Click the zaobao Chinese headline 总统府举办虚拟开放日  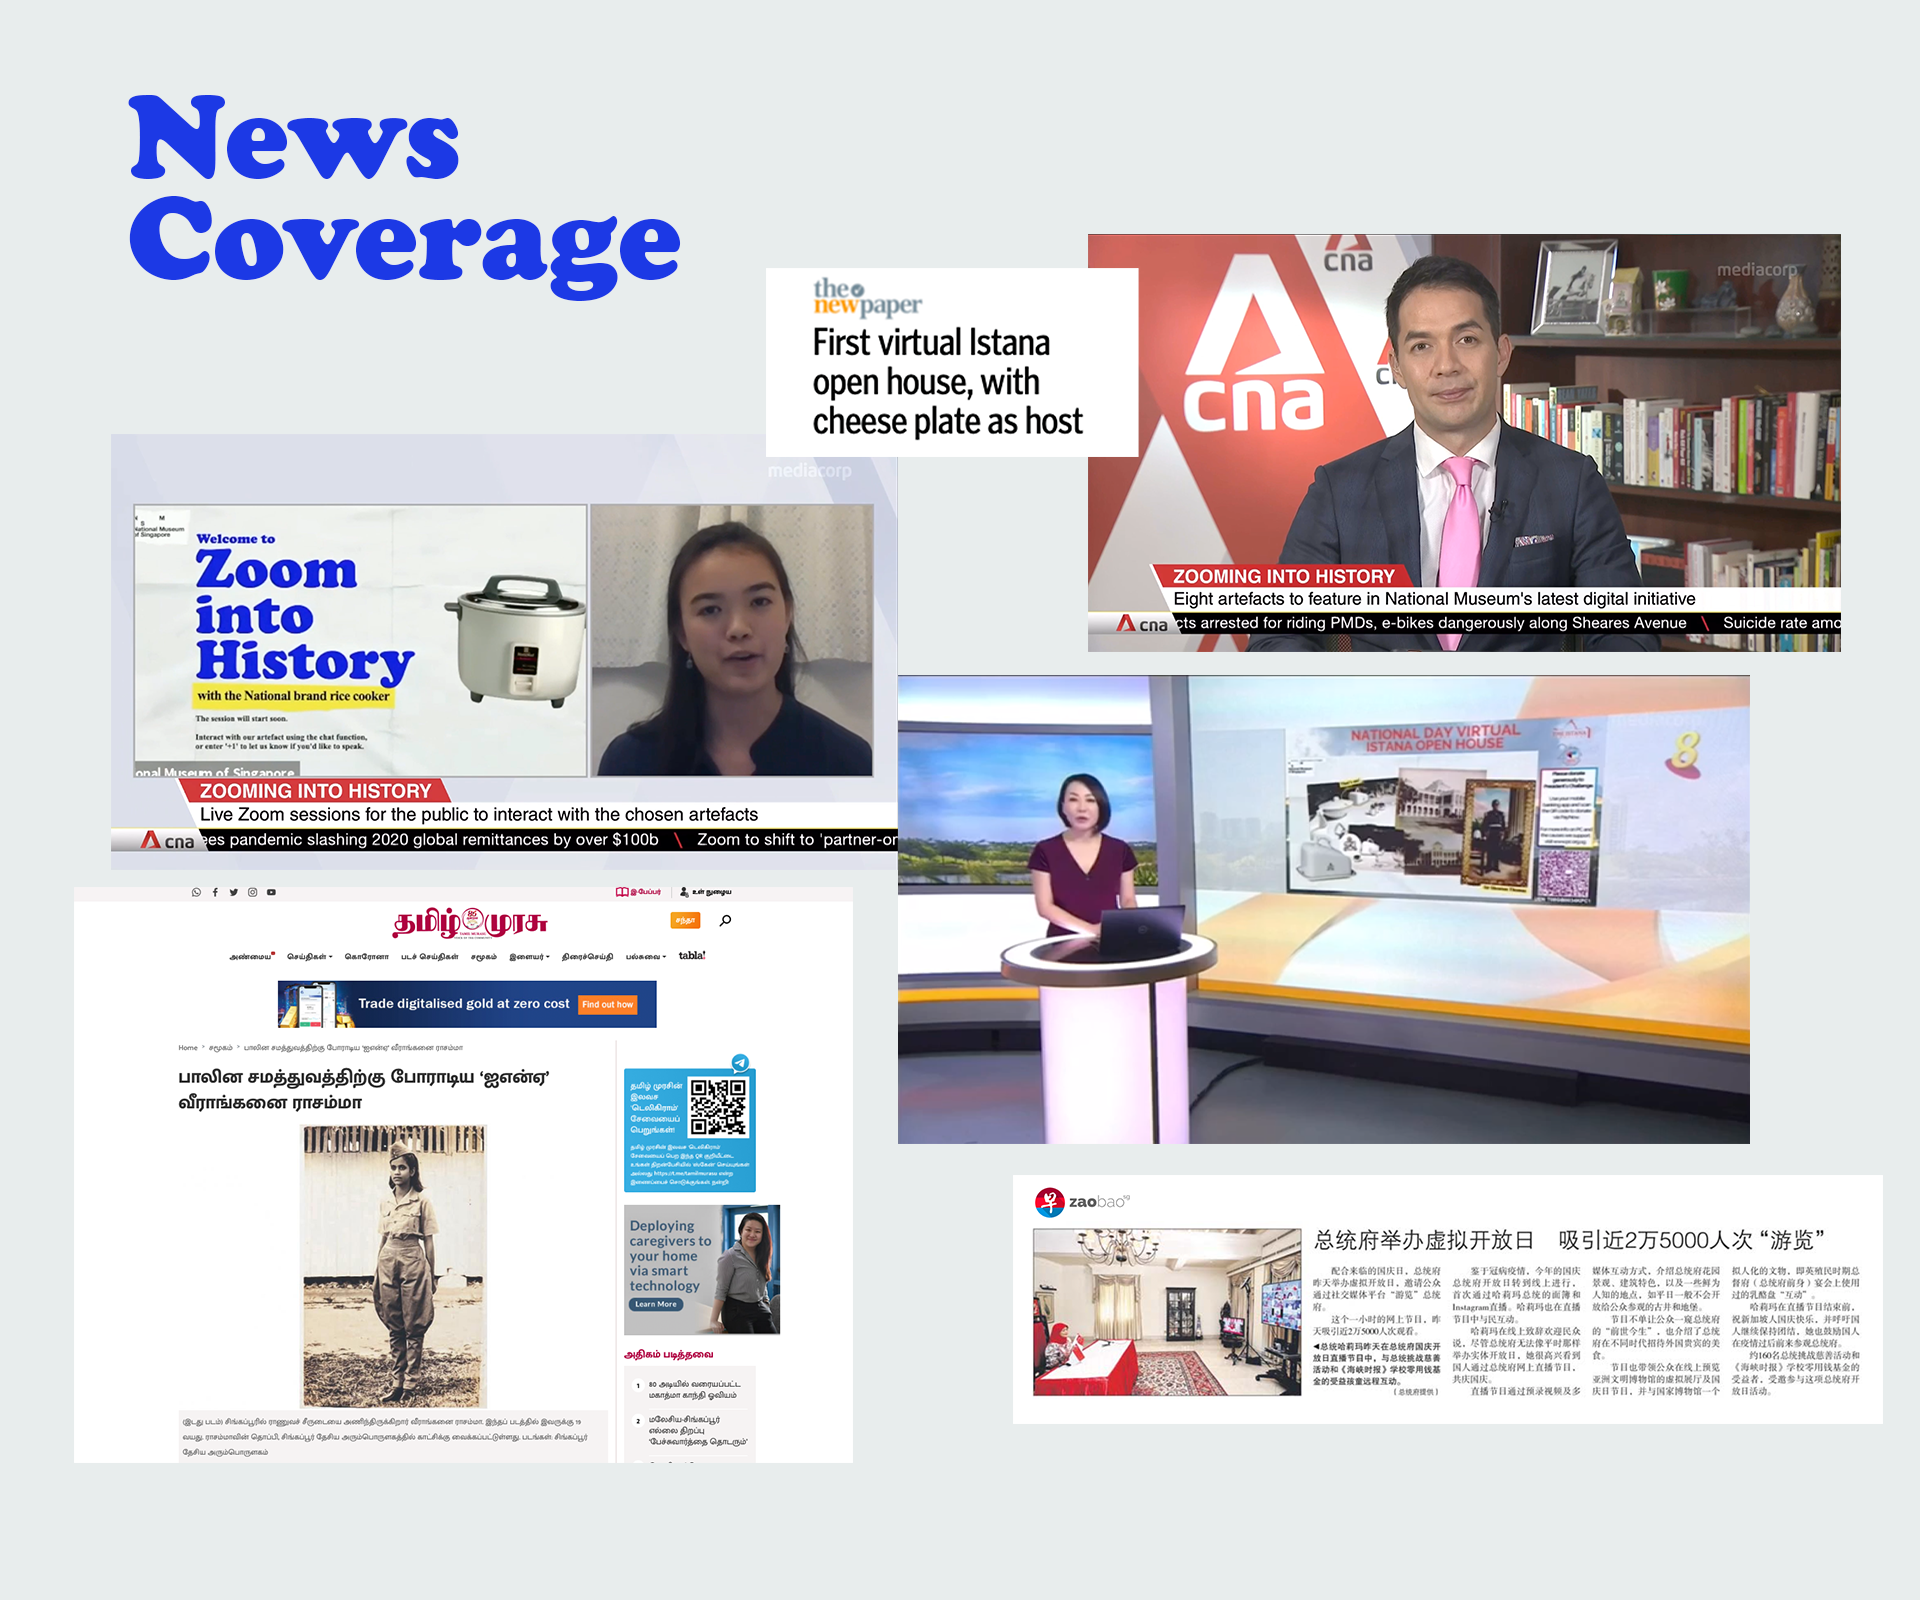[x=1424, y=1240]
